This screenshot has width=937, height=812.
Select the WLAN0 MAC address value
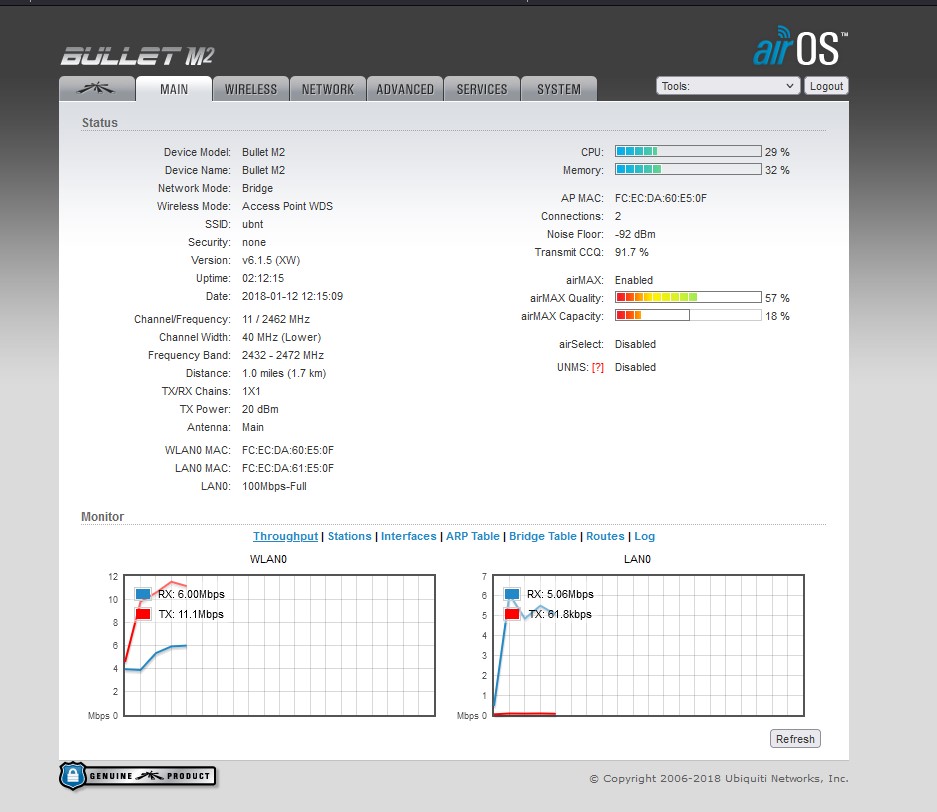287,451
